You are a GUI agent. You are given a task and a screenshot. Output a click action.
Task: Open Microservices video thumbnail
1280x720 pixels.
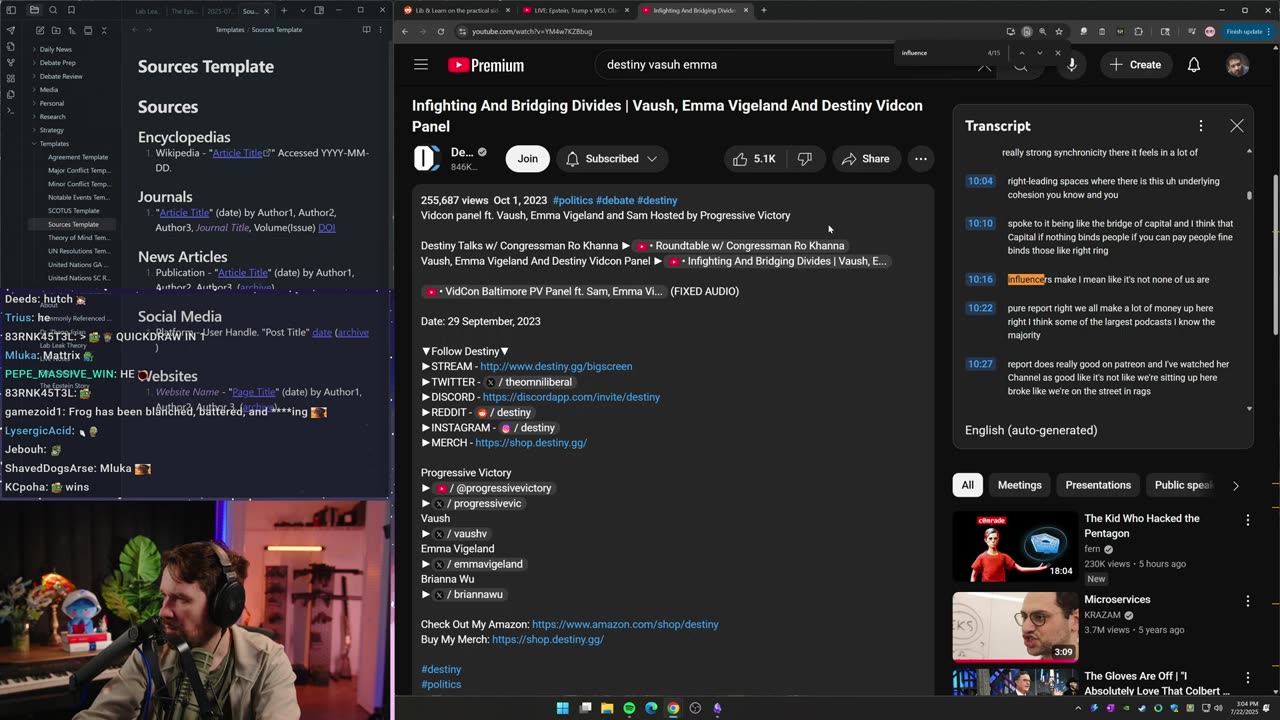pos(1015,628)
